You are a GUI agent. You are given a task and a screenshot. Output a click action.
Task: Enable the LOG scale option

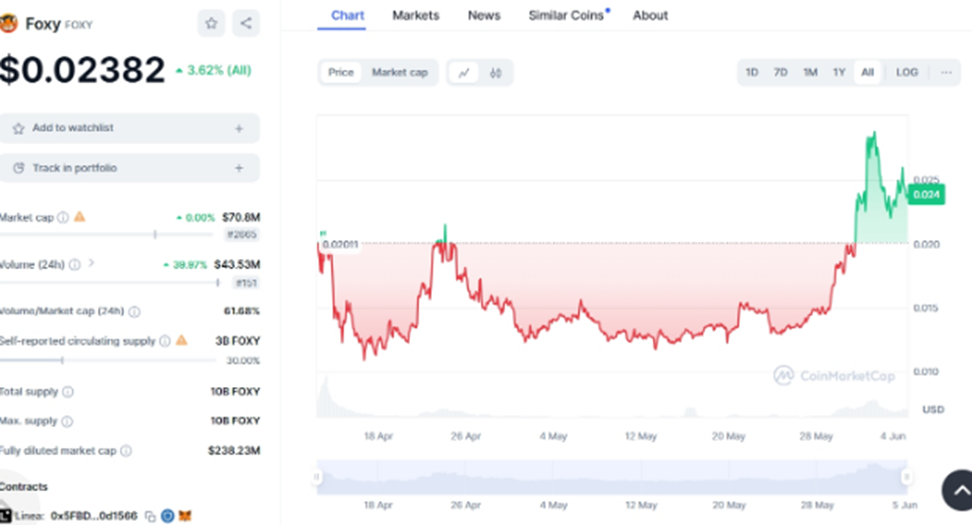(x=906, y=73)
